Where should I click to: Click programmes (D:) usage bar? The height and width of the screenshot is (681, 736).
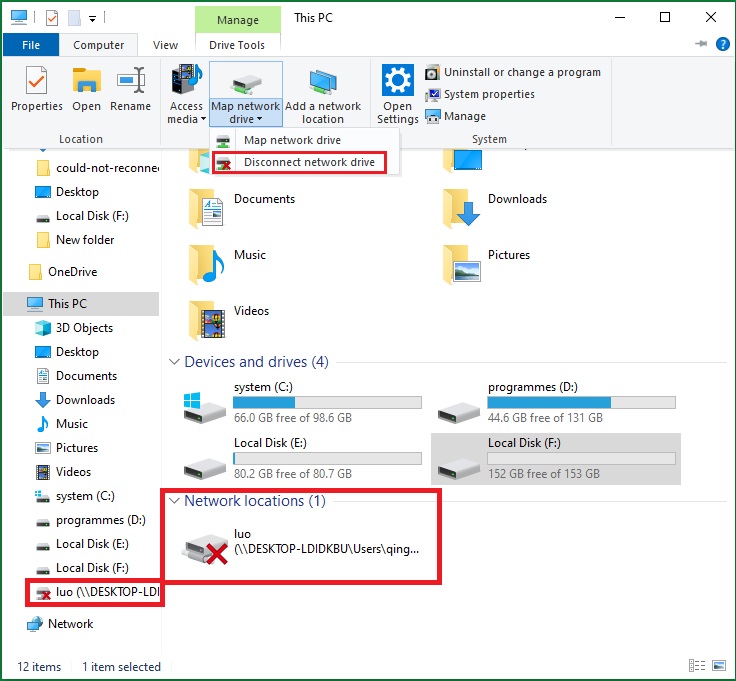[x=581, y=402]
